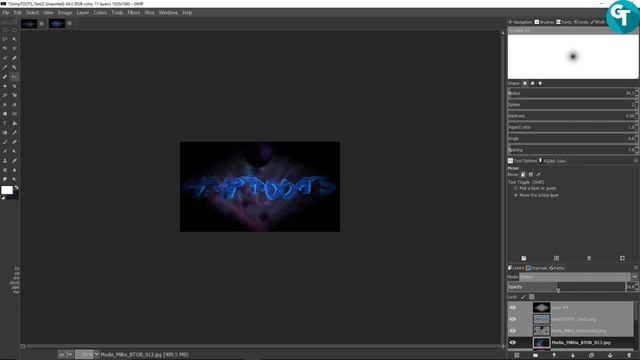The image size is (640, 360).
Task: Hide the Media_Militia_BTOB_013.jpg layer
Action: (513, 343)
